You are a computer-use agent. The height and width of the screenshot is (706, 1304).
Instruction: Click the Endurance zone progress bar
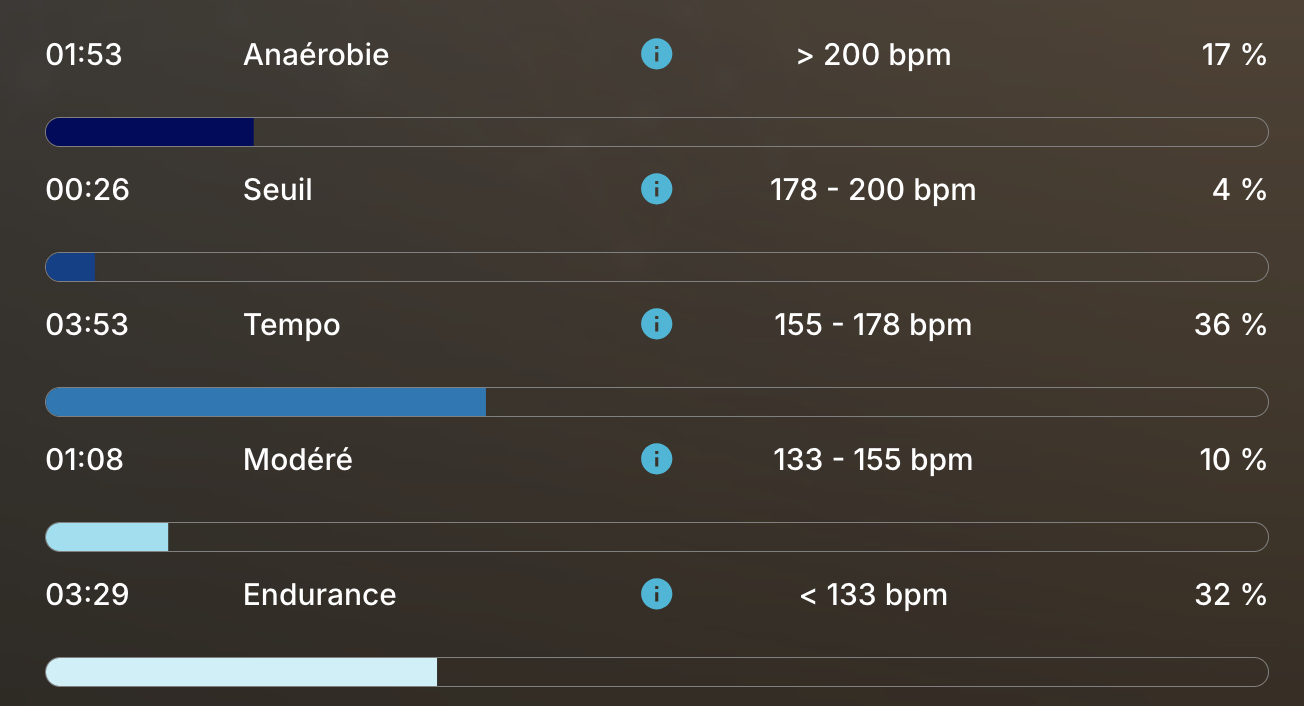[657, 672]
